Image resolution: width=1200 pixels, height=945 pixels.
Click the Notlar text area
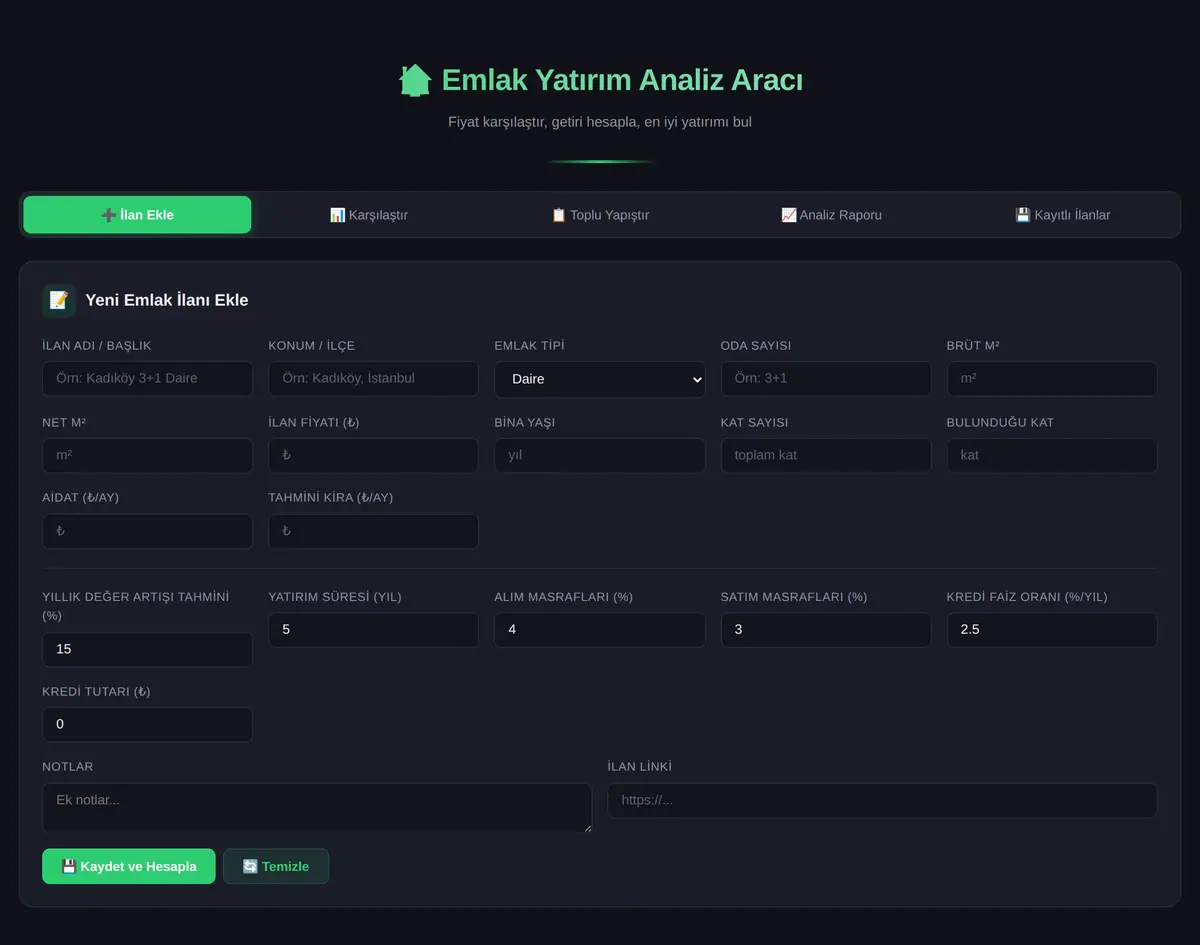point(317,807)
